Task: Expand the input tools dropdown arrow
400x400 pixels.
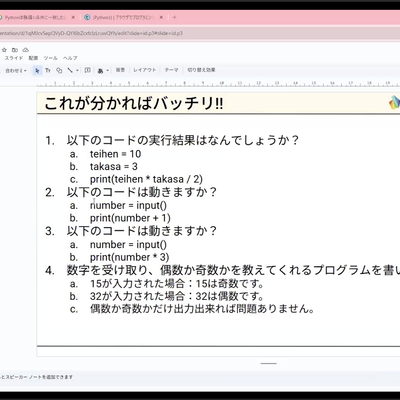Action: 107,71
